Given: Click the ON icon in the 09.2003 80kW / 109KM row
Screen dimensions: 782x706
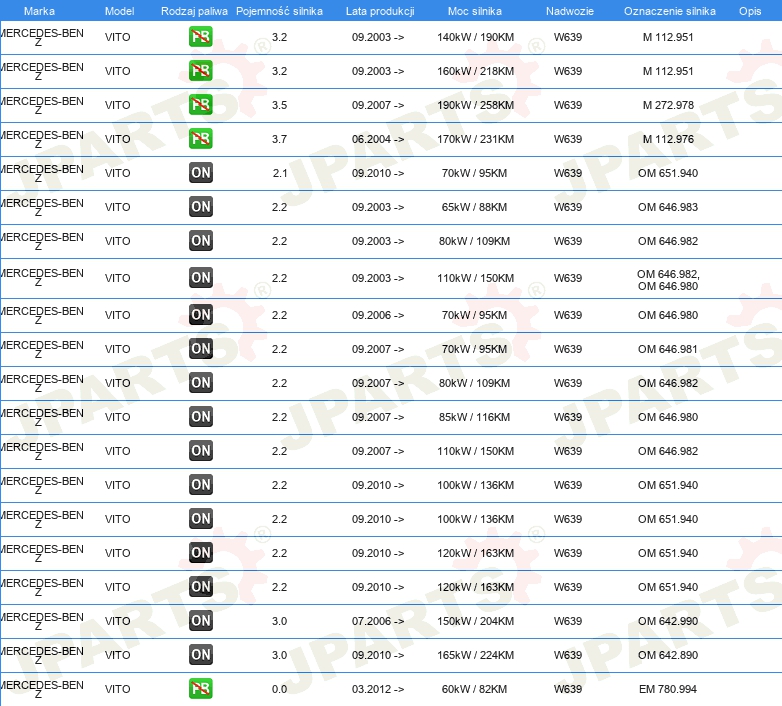Looking at the screenshot, I should coord(200,240).
